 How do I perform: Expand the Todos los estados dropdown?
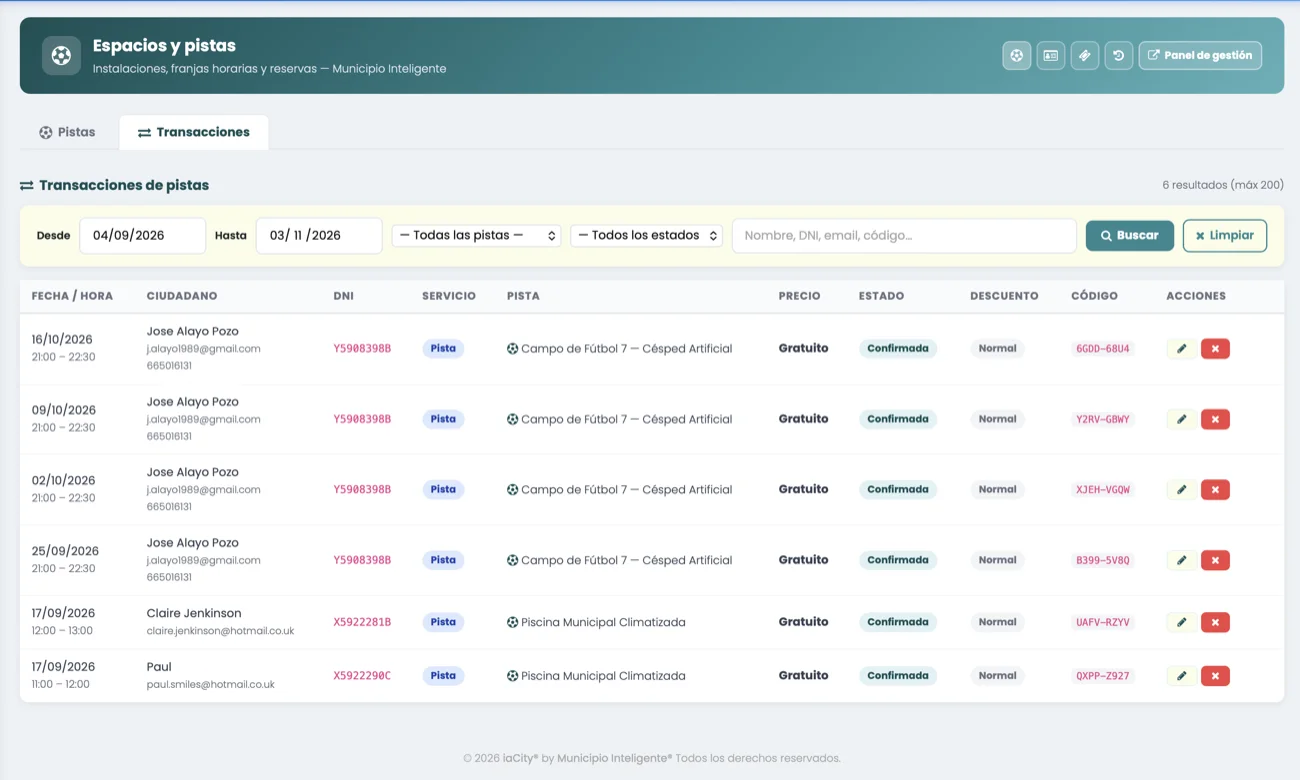pos(646,236)
